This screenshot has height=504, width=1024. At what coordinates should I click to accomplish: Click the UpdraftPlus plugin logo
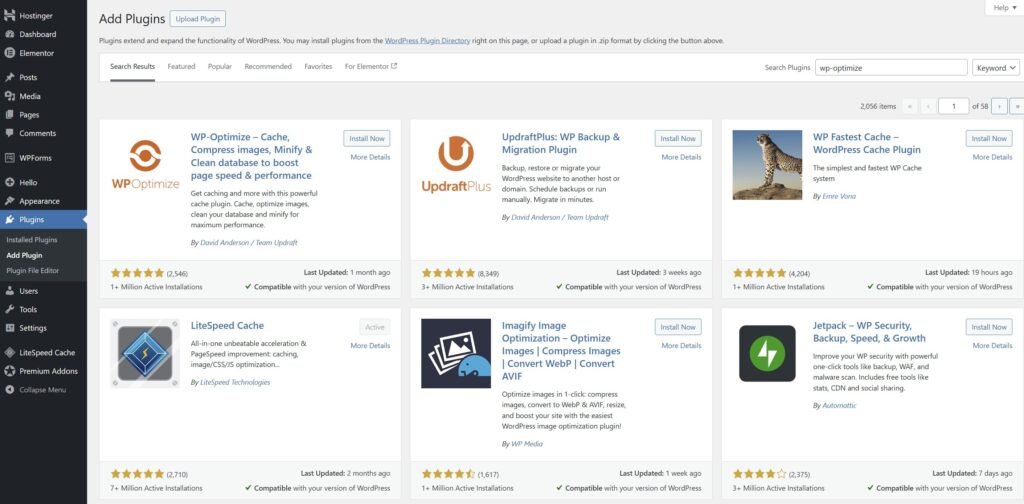coord(456,164)
